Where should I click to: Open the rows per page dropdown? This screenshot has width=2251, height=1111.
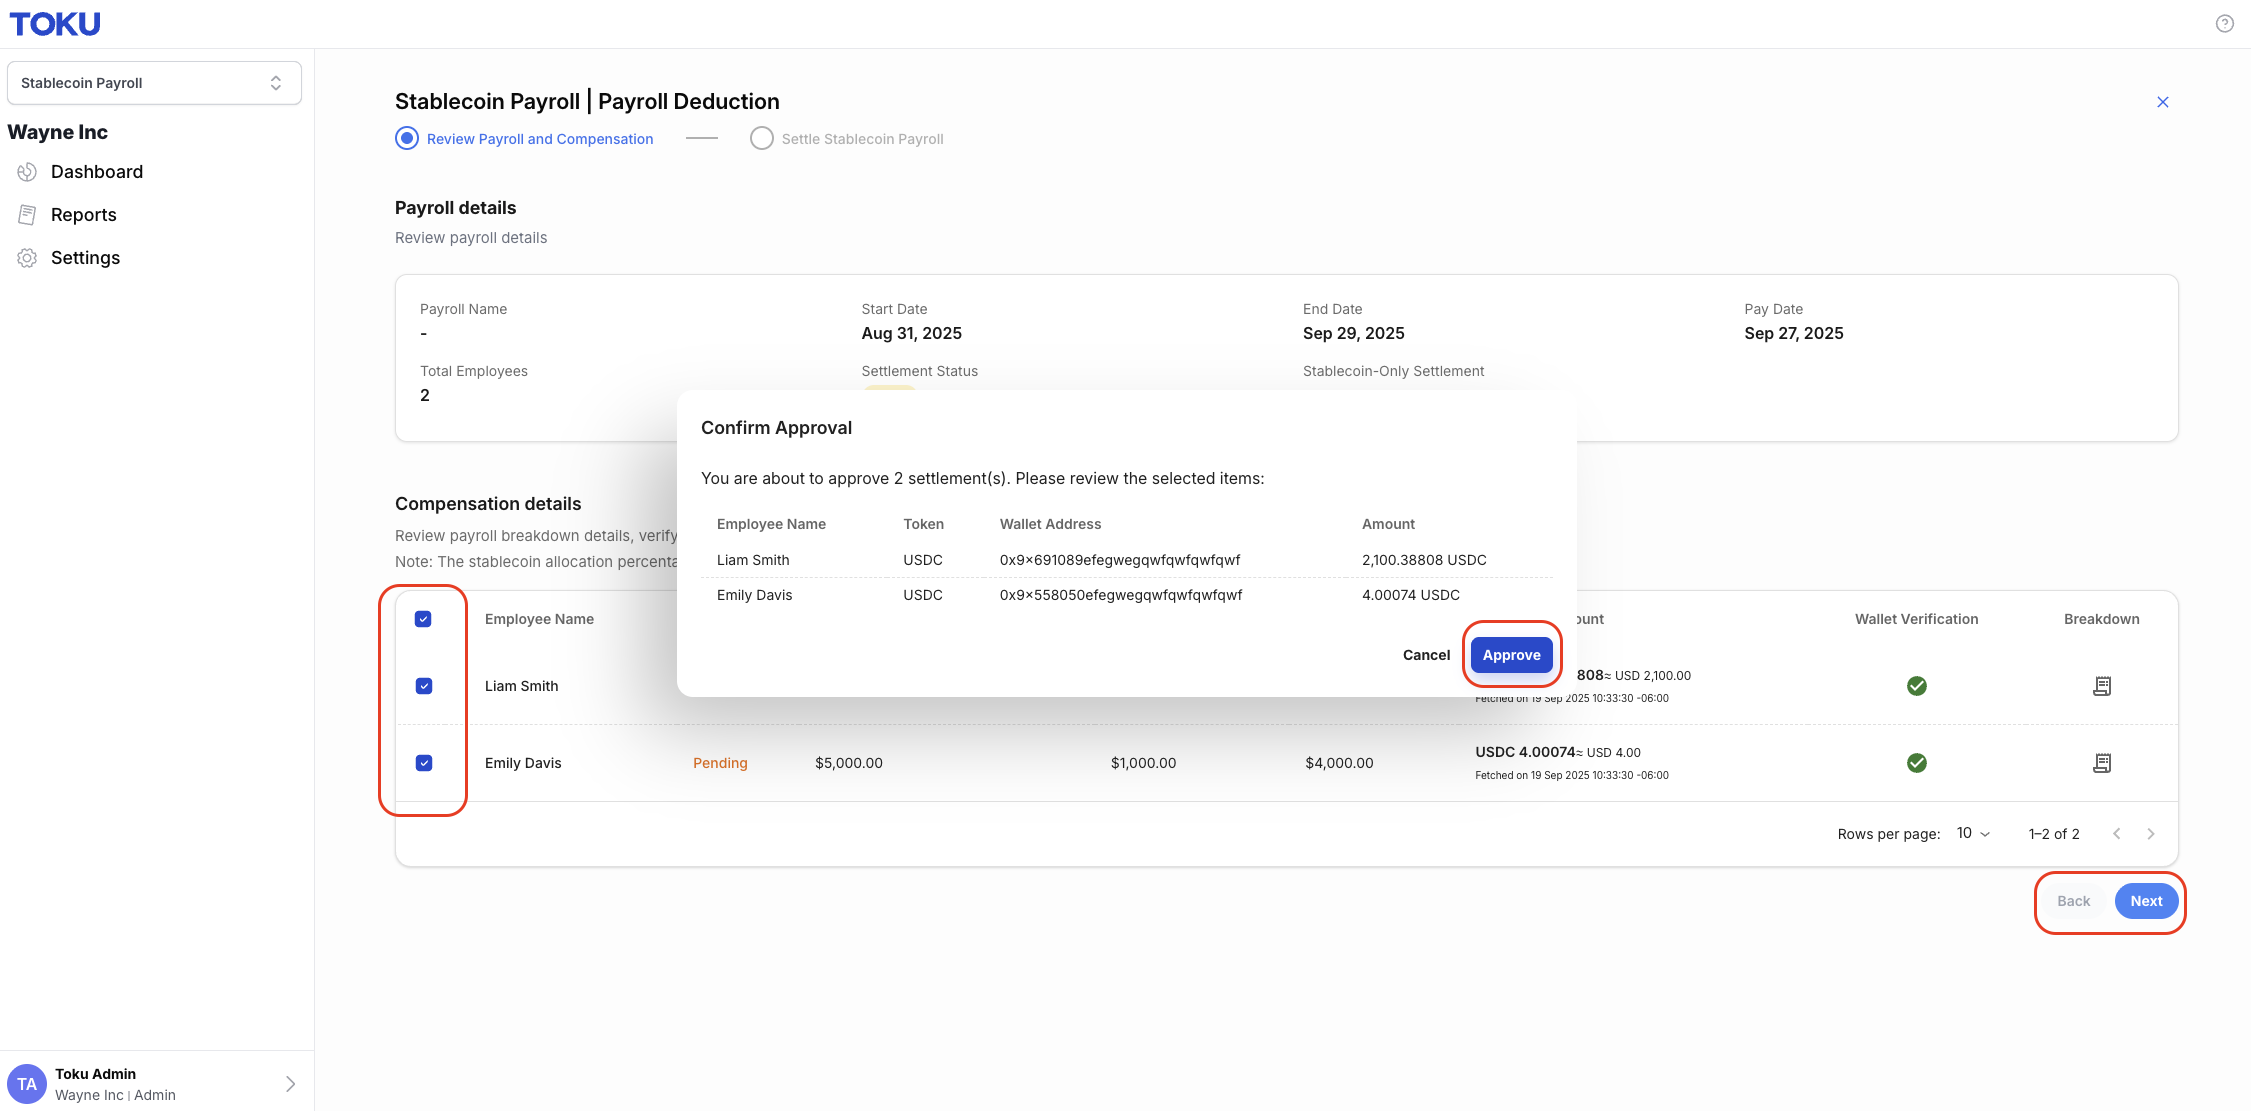(1973, 833)
